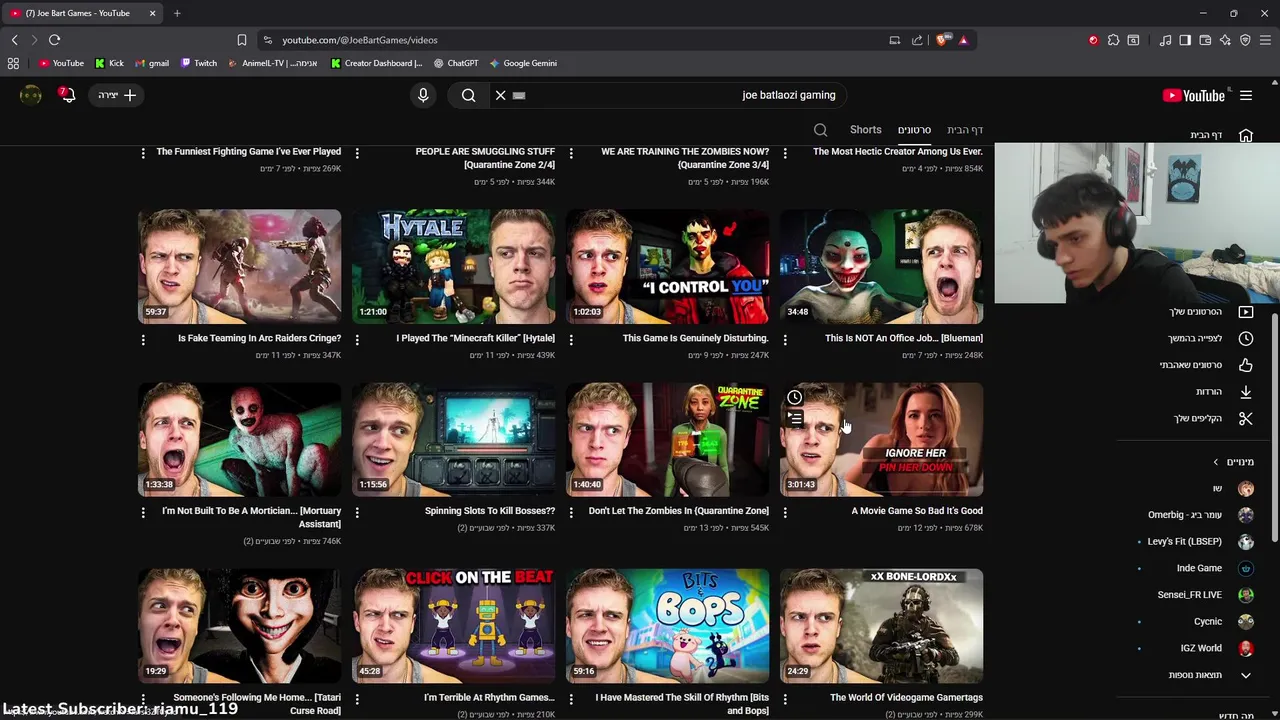The height and width of the screenshot is (720, 1280).
Task: Click the browser address bar URL
Action: [x=360, y=40]
